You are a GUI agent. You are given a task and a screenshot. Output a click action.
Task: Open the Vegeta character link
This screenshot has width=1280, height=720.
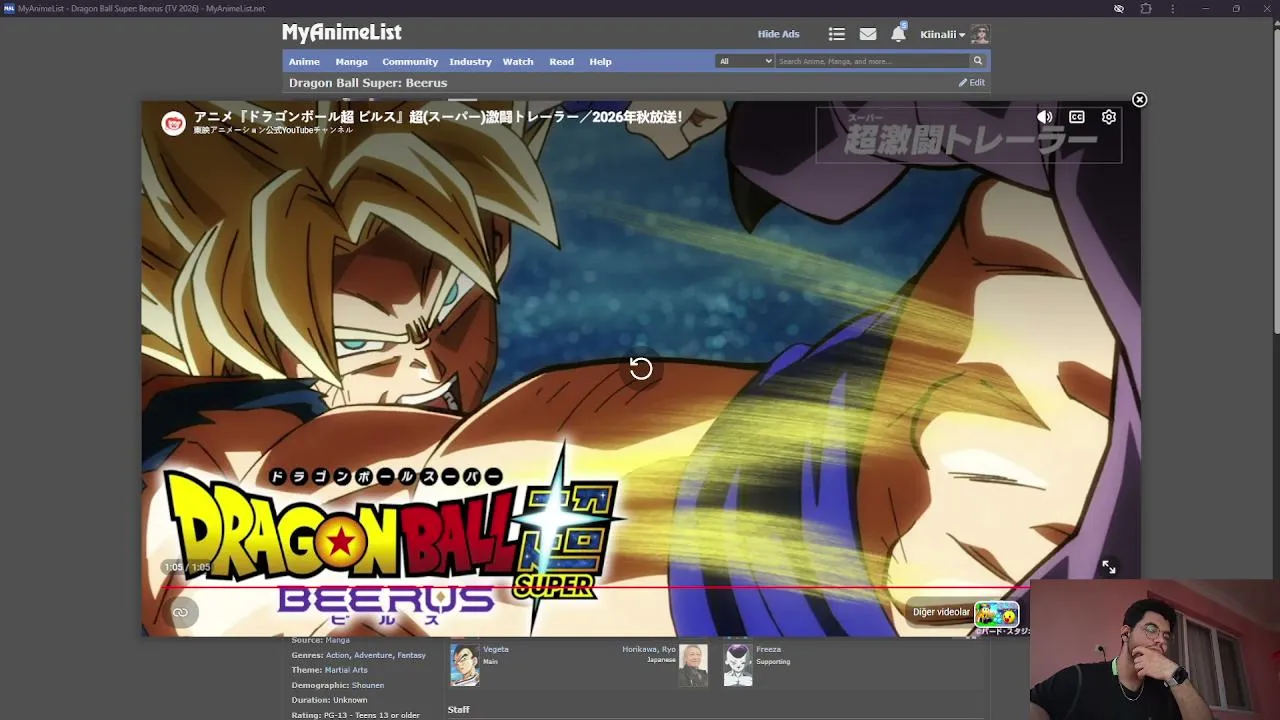point(496,649)
